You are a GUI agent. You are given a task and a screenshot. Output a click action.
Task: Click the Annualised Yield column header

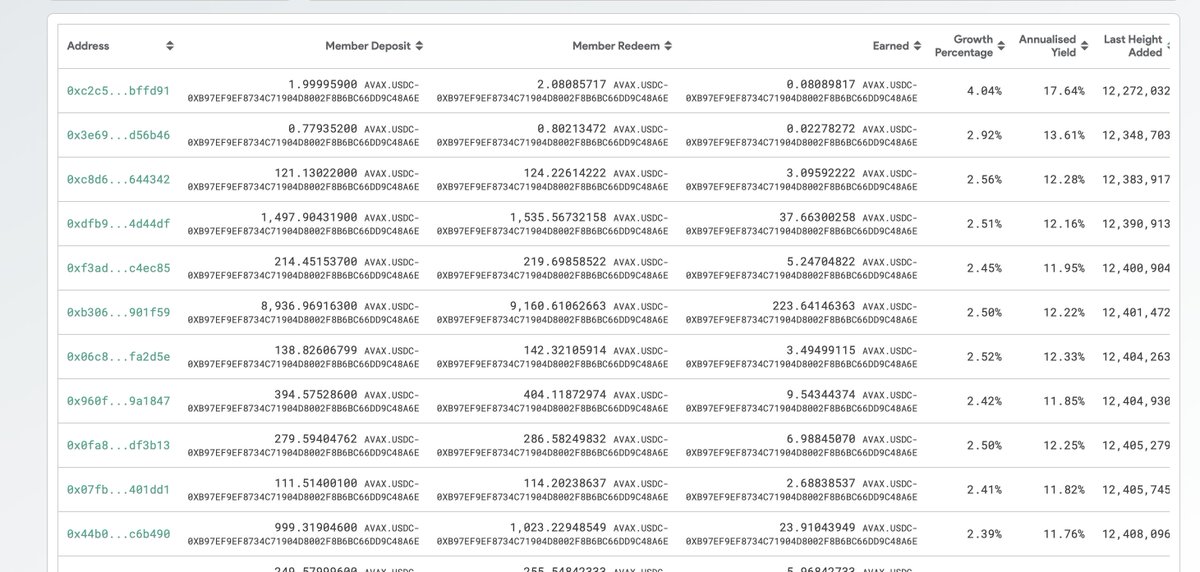(x=1047, y=46)
